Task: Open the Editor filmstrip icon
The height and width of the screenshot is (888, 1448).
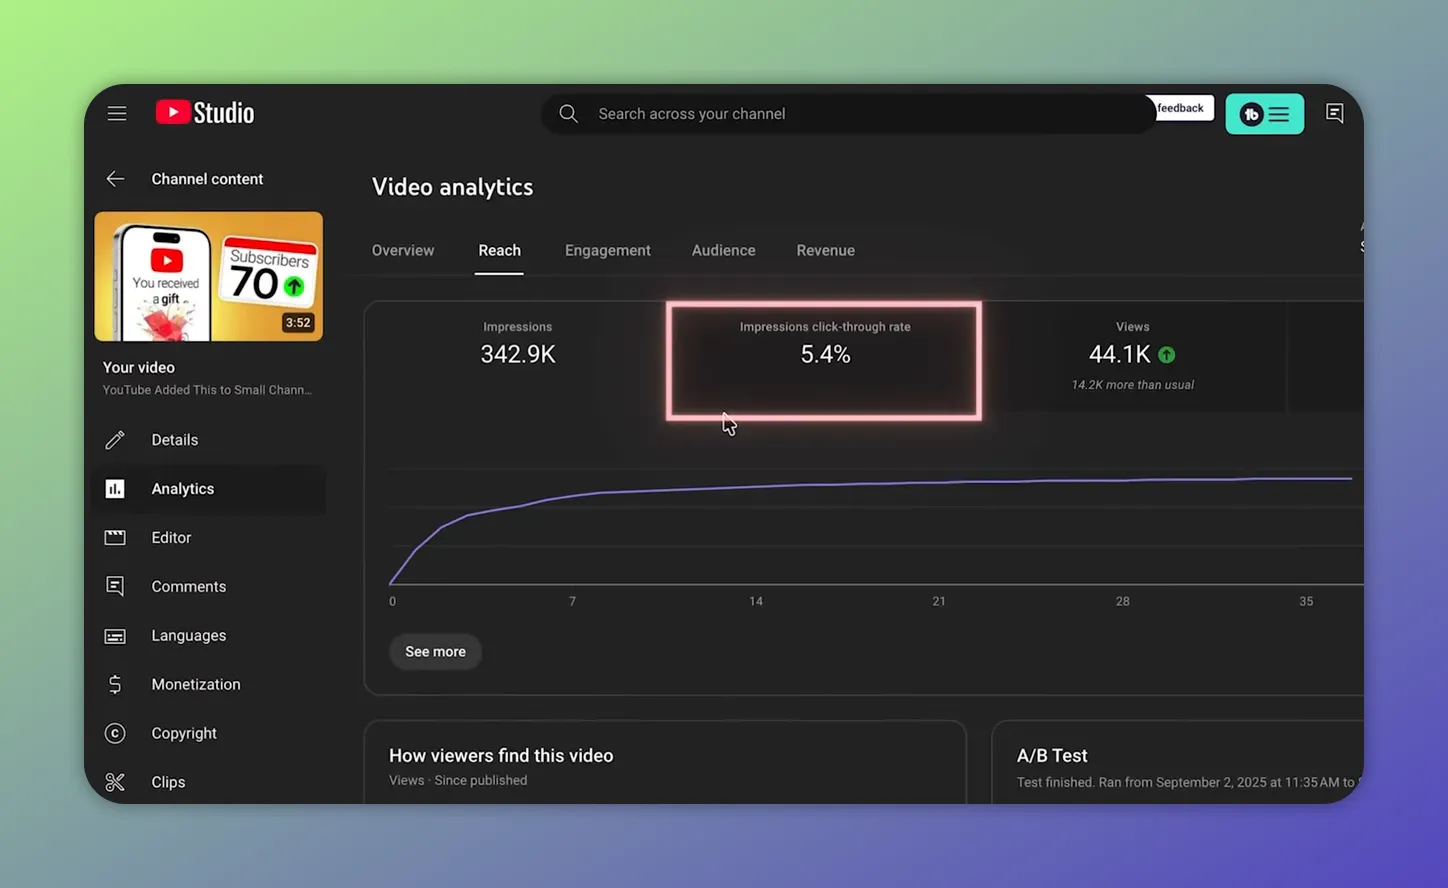Action: [115, 537]
